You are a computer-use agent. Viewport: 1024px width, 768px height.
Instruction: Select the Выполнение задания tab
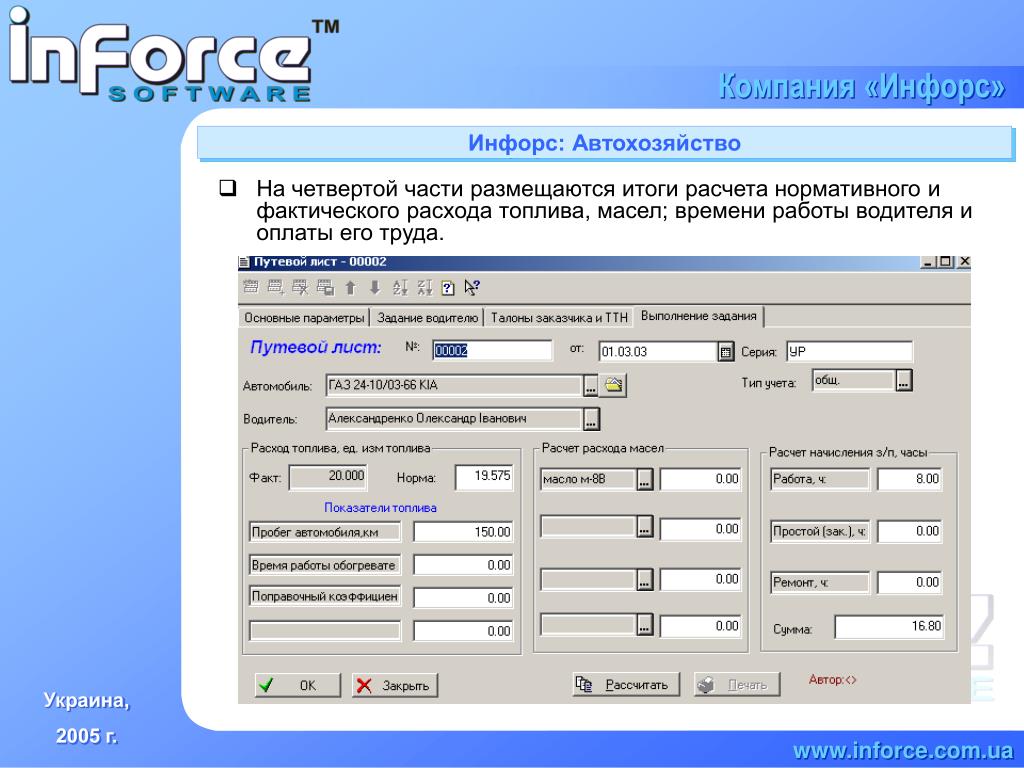(x=698, y=316)
